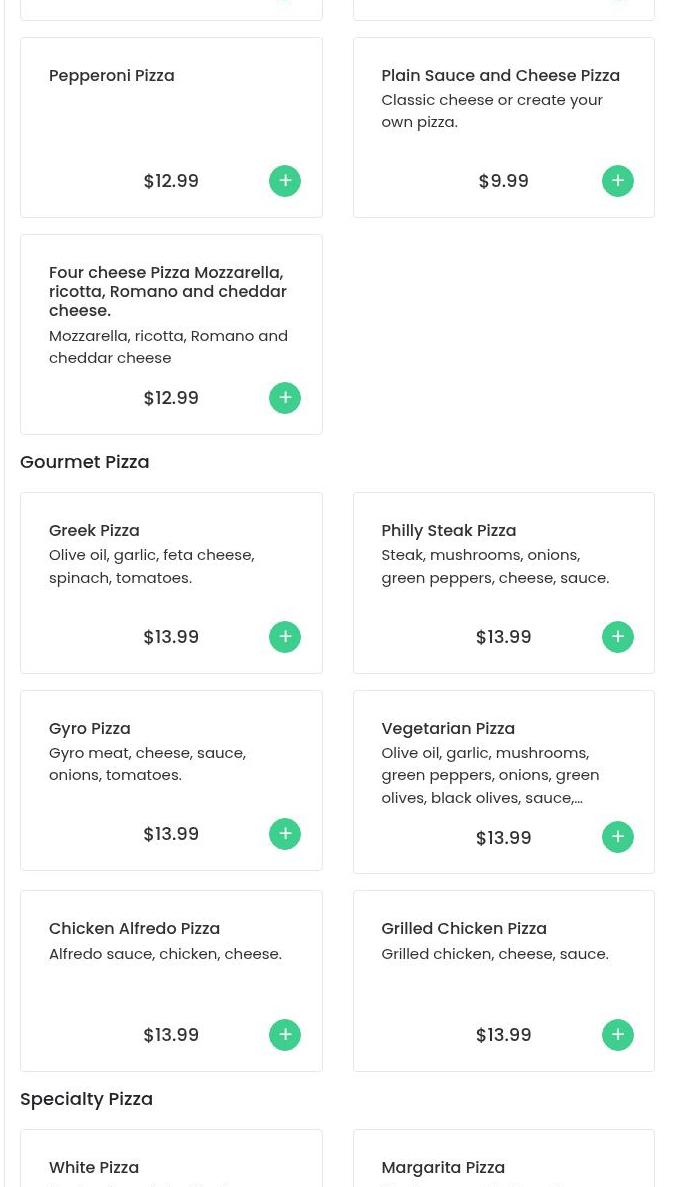The width and height of the screenshot is (690, 1187).
Task: Click the Gourmet Pizza section heading
Action: pyautogui.click(x=84, y=462)
